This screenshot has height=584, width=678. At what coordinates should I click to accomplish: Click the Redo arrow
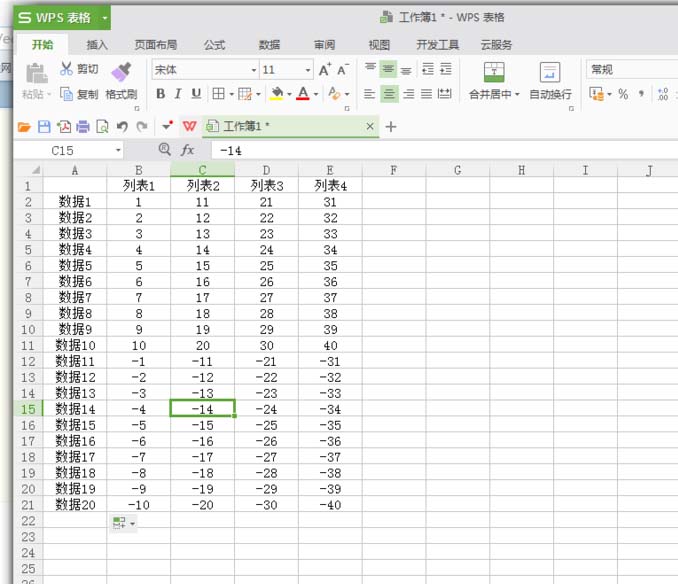(x=142, y=127)
